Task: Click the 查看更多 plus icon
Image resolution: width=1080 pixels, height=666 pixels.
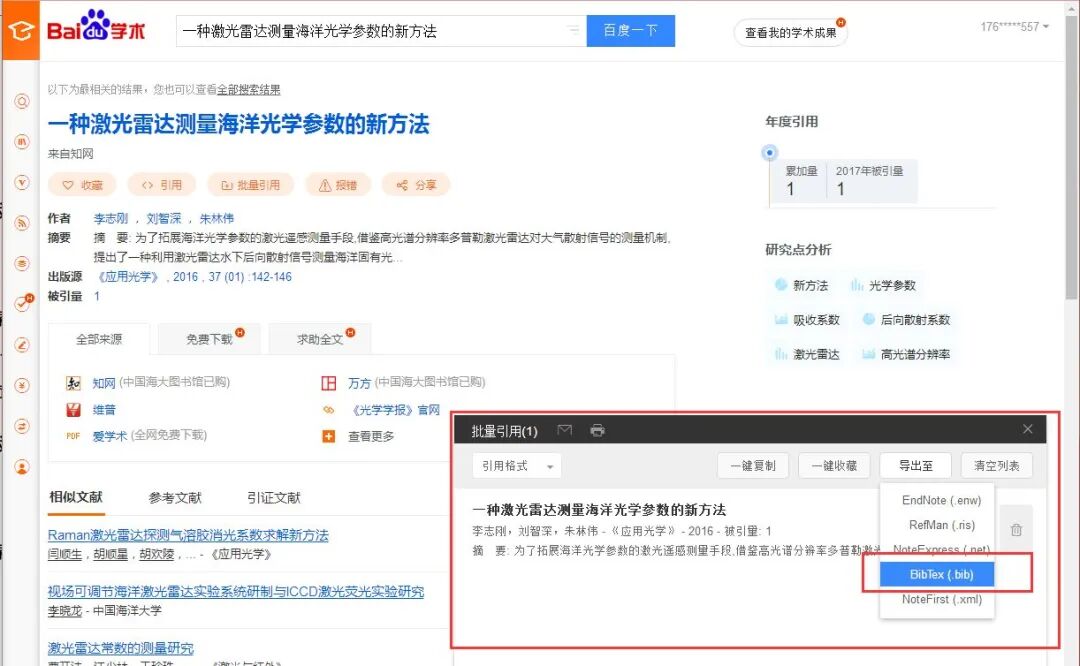Action: 329,436
